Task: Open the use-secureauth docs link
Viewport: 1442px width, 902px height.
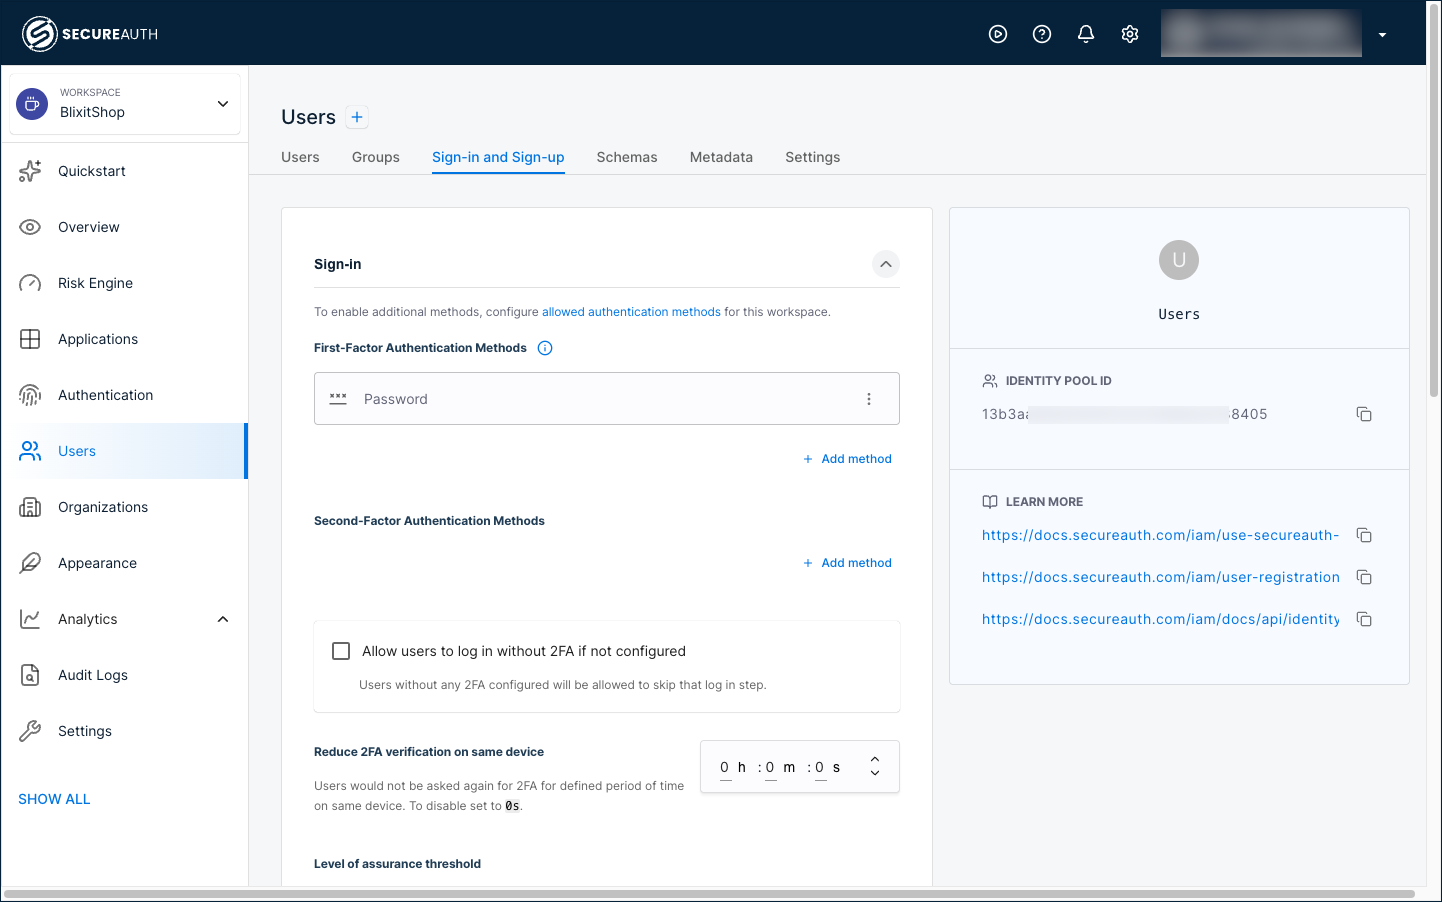Action: [1160, 535]
